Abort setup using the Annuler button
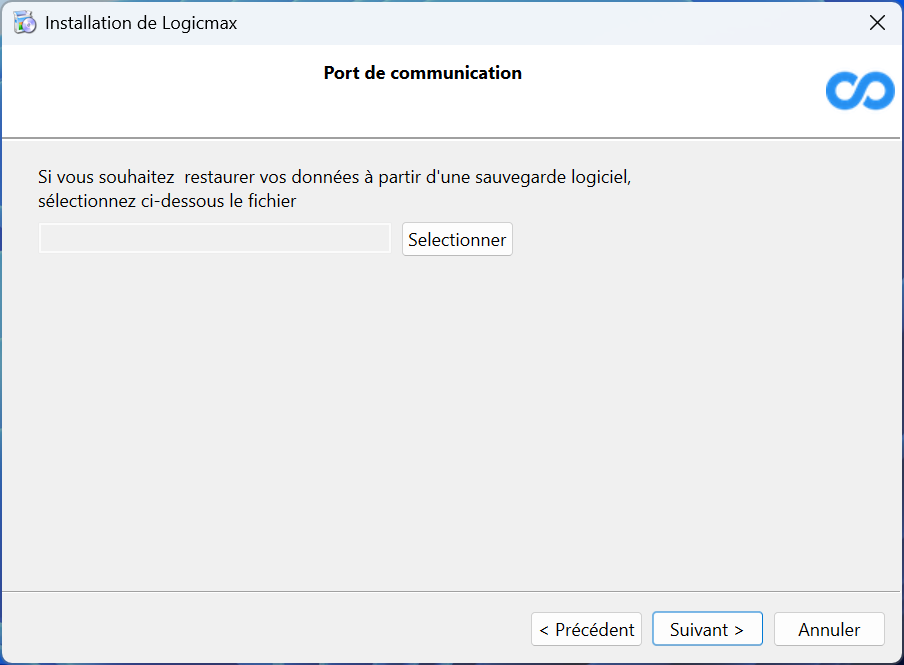 829,629
